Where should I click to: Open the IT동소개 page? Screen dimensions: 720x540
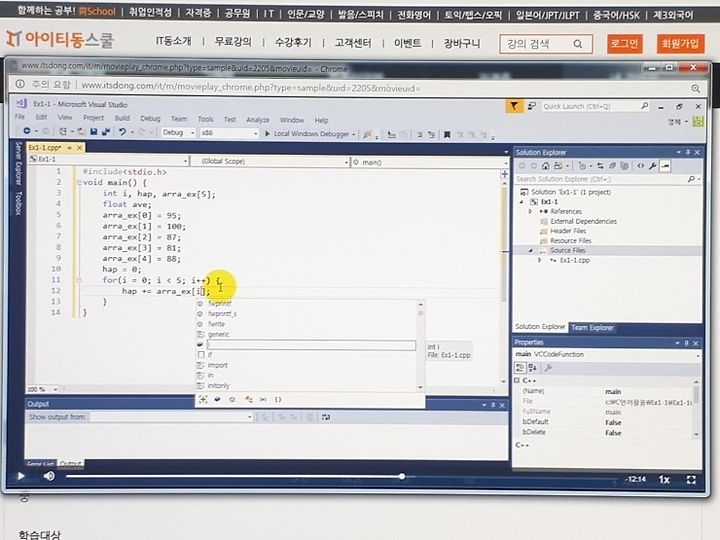174,41
